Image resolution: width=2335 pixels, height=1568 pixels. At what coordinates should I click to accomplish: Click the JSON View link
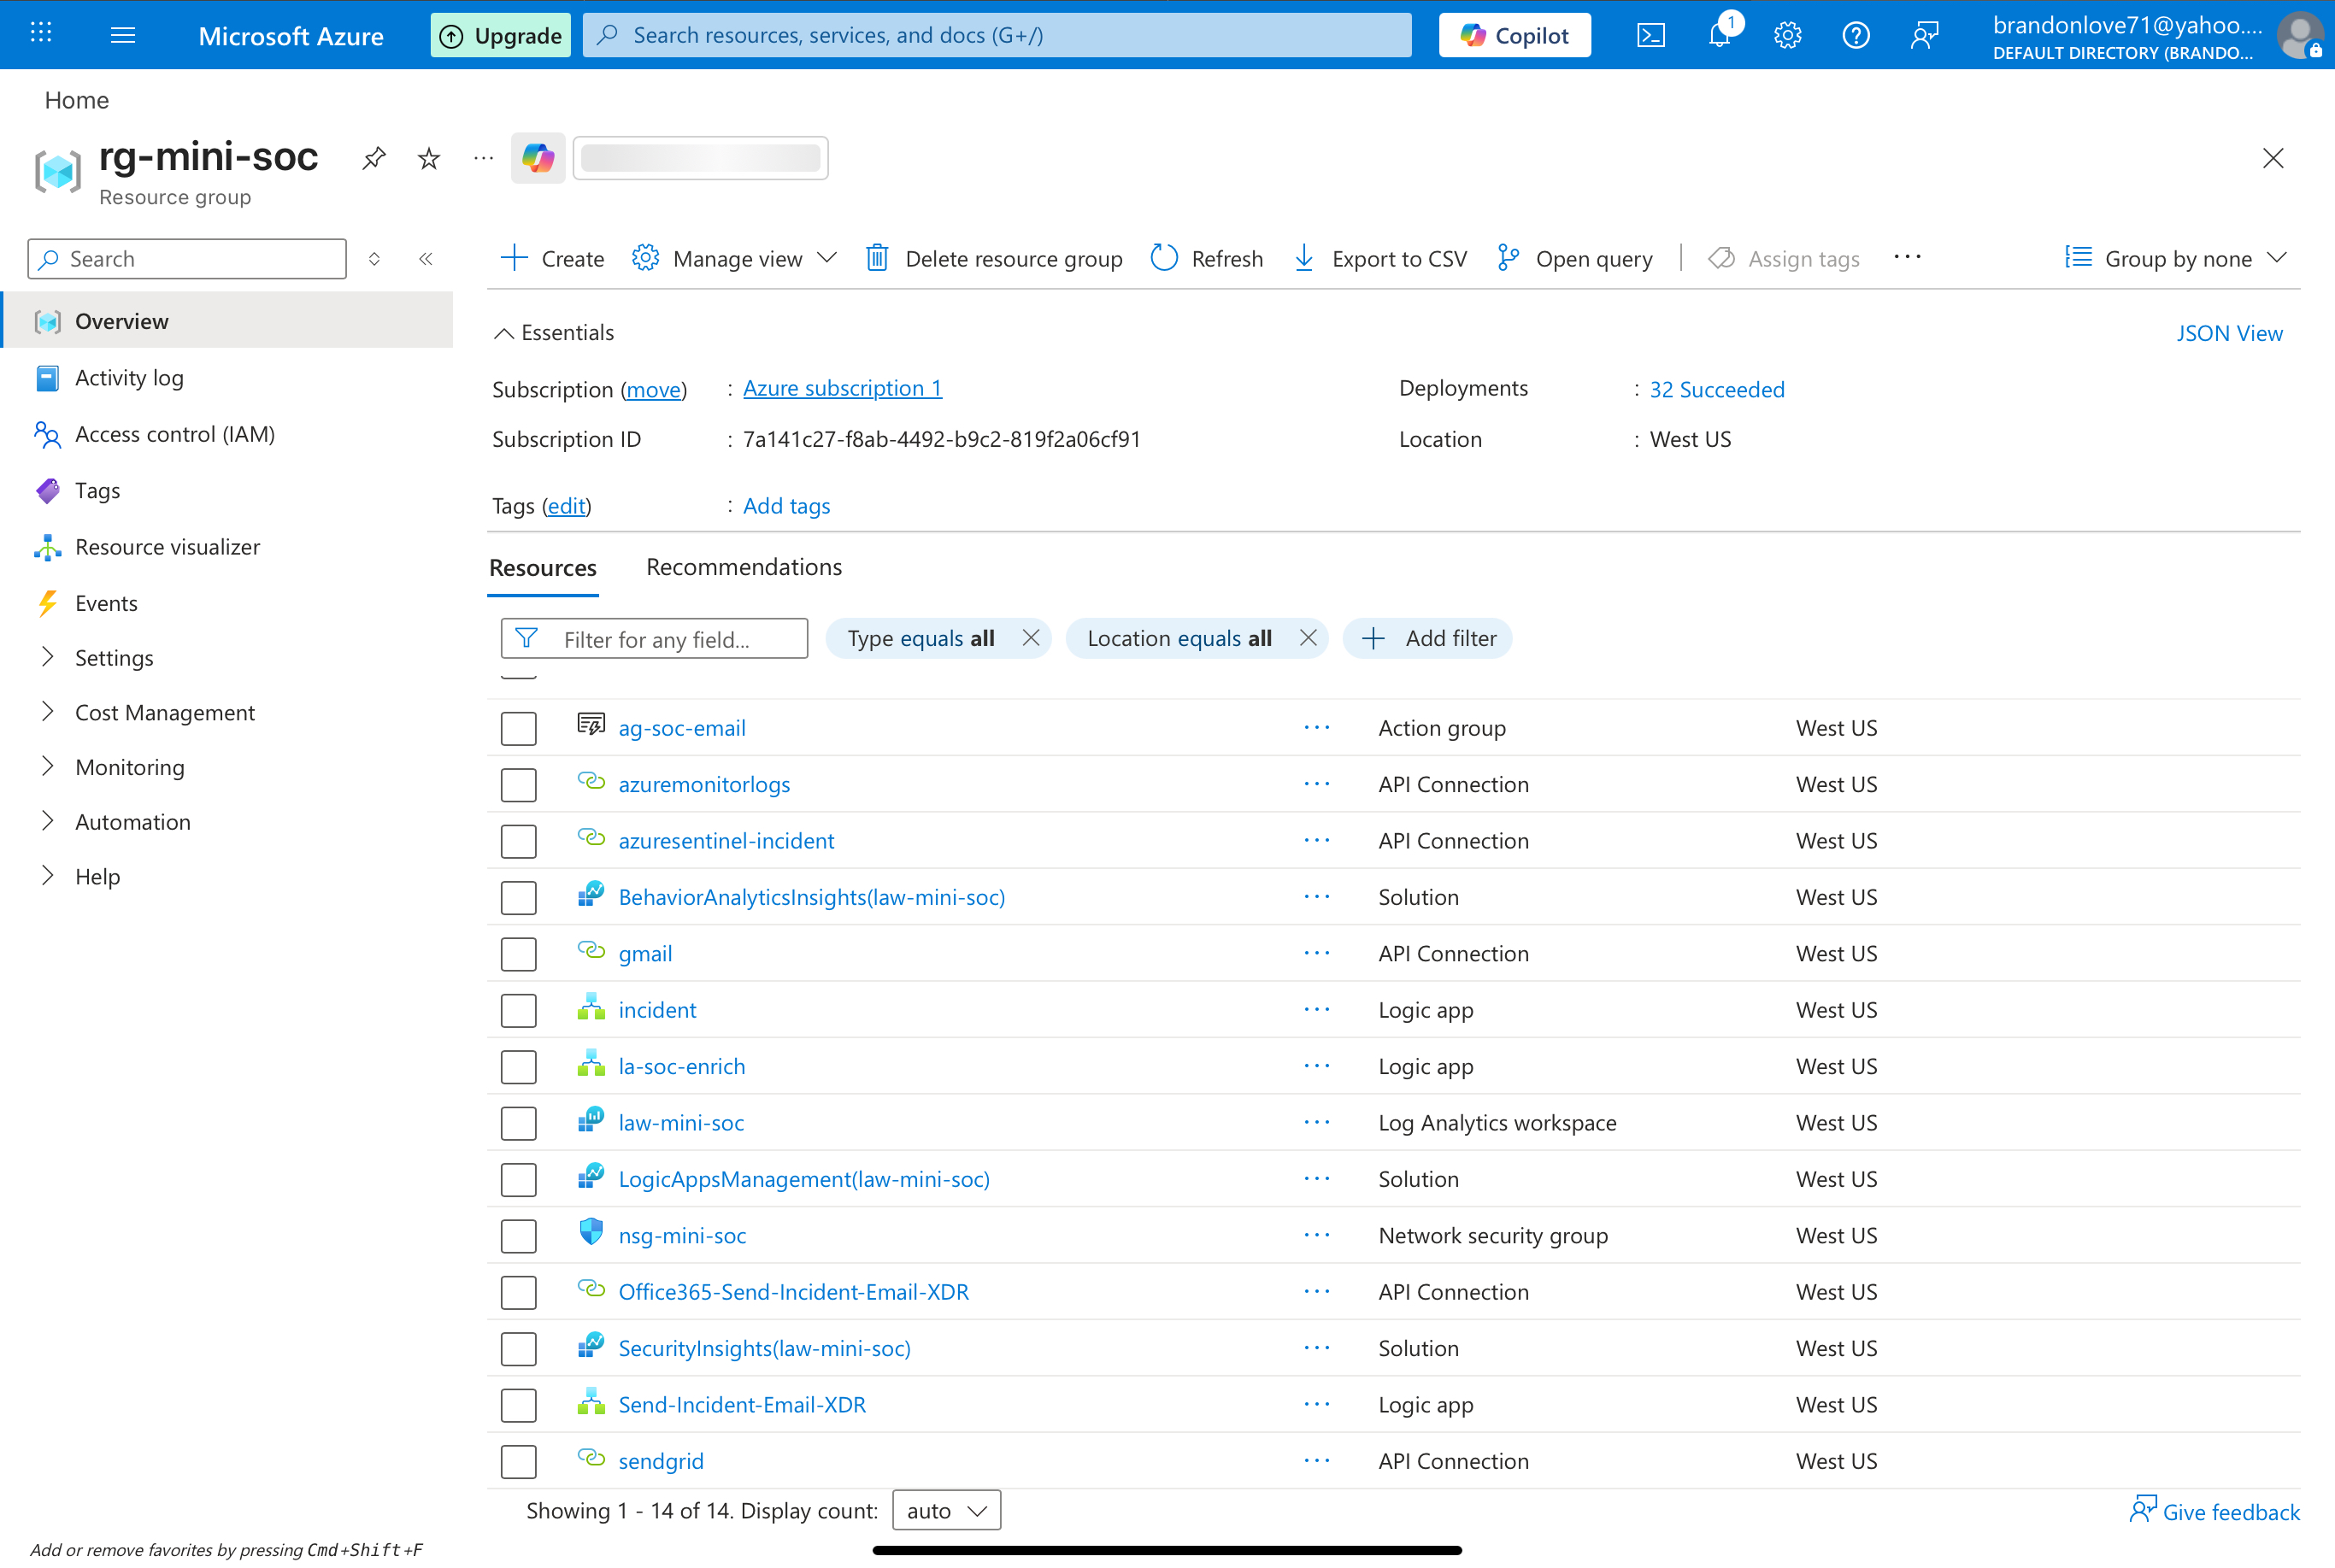(x=2229, y=333)
